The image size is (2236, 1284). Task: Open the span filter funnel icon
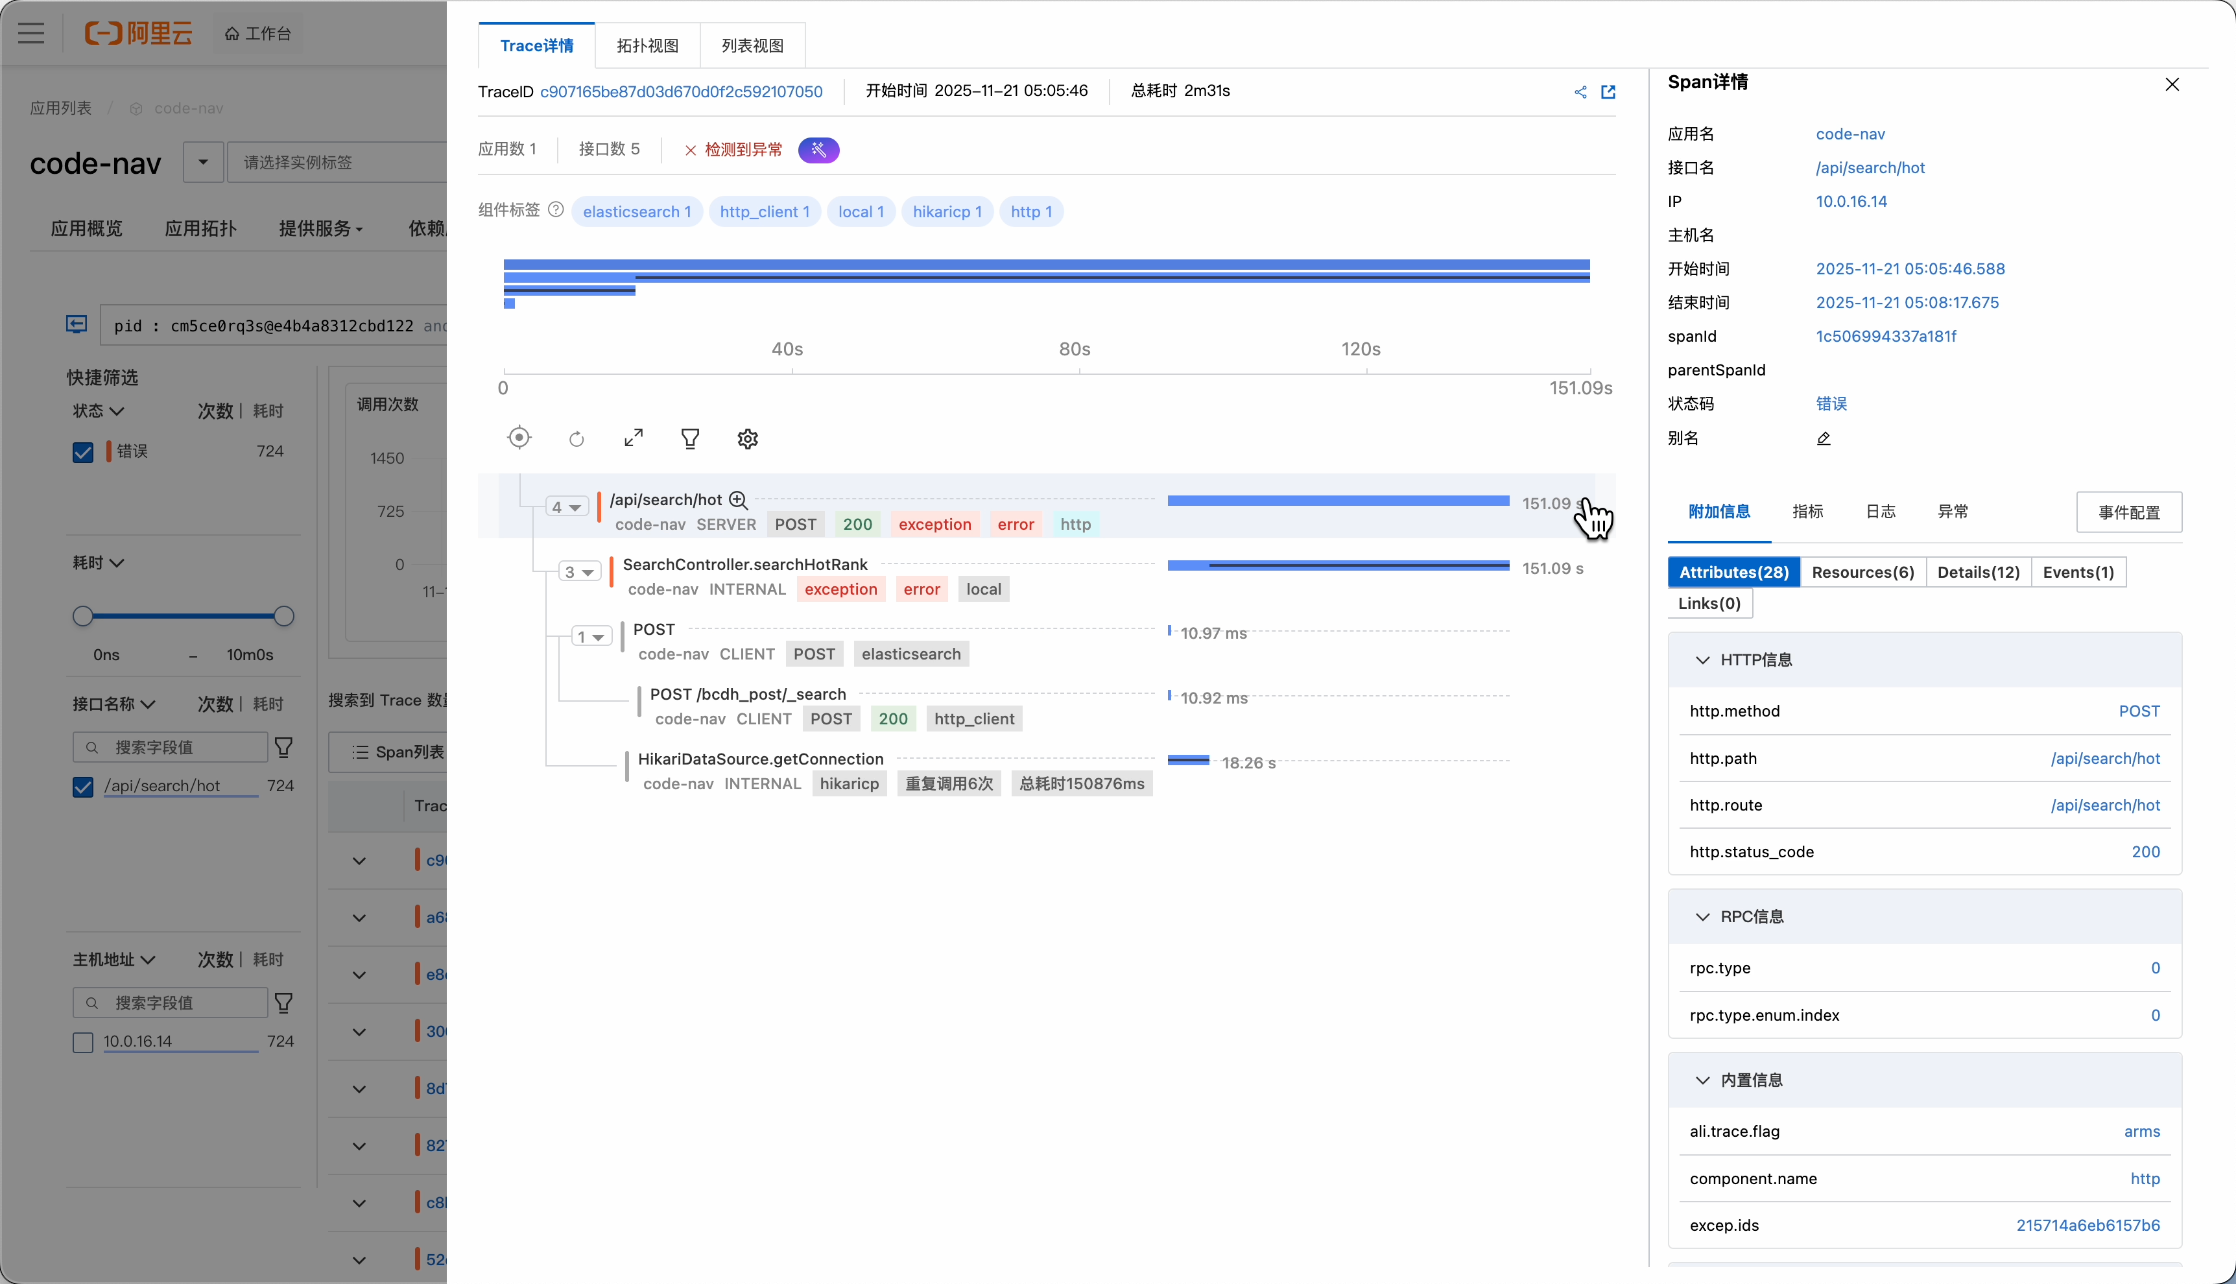click(x=690, y=438)
